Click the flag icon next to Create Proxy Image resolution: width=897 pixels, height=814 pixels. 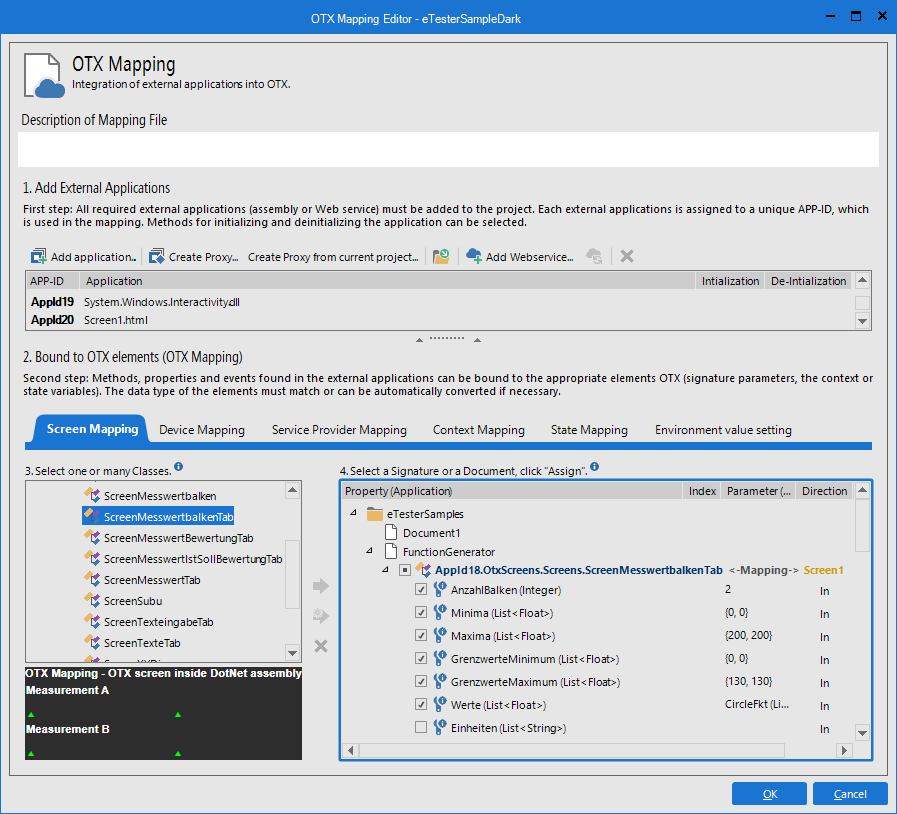click(x=440, y=256)
